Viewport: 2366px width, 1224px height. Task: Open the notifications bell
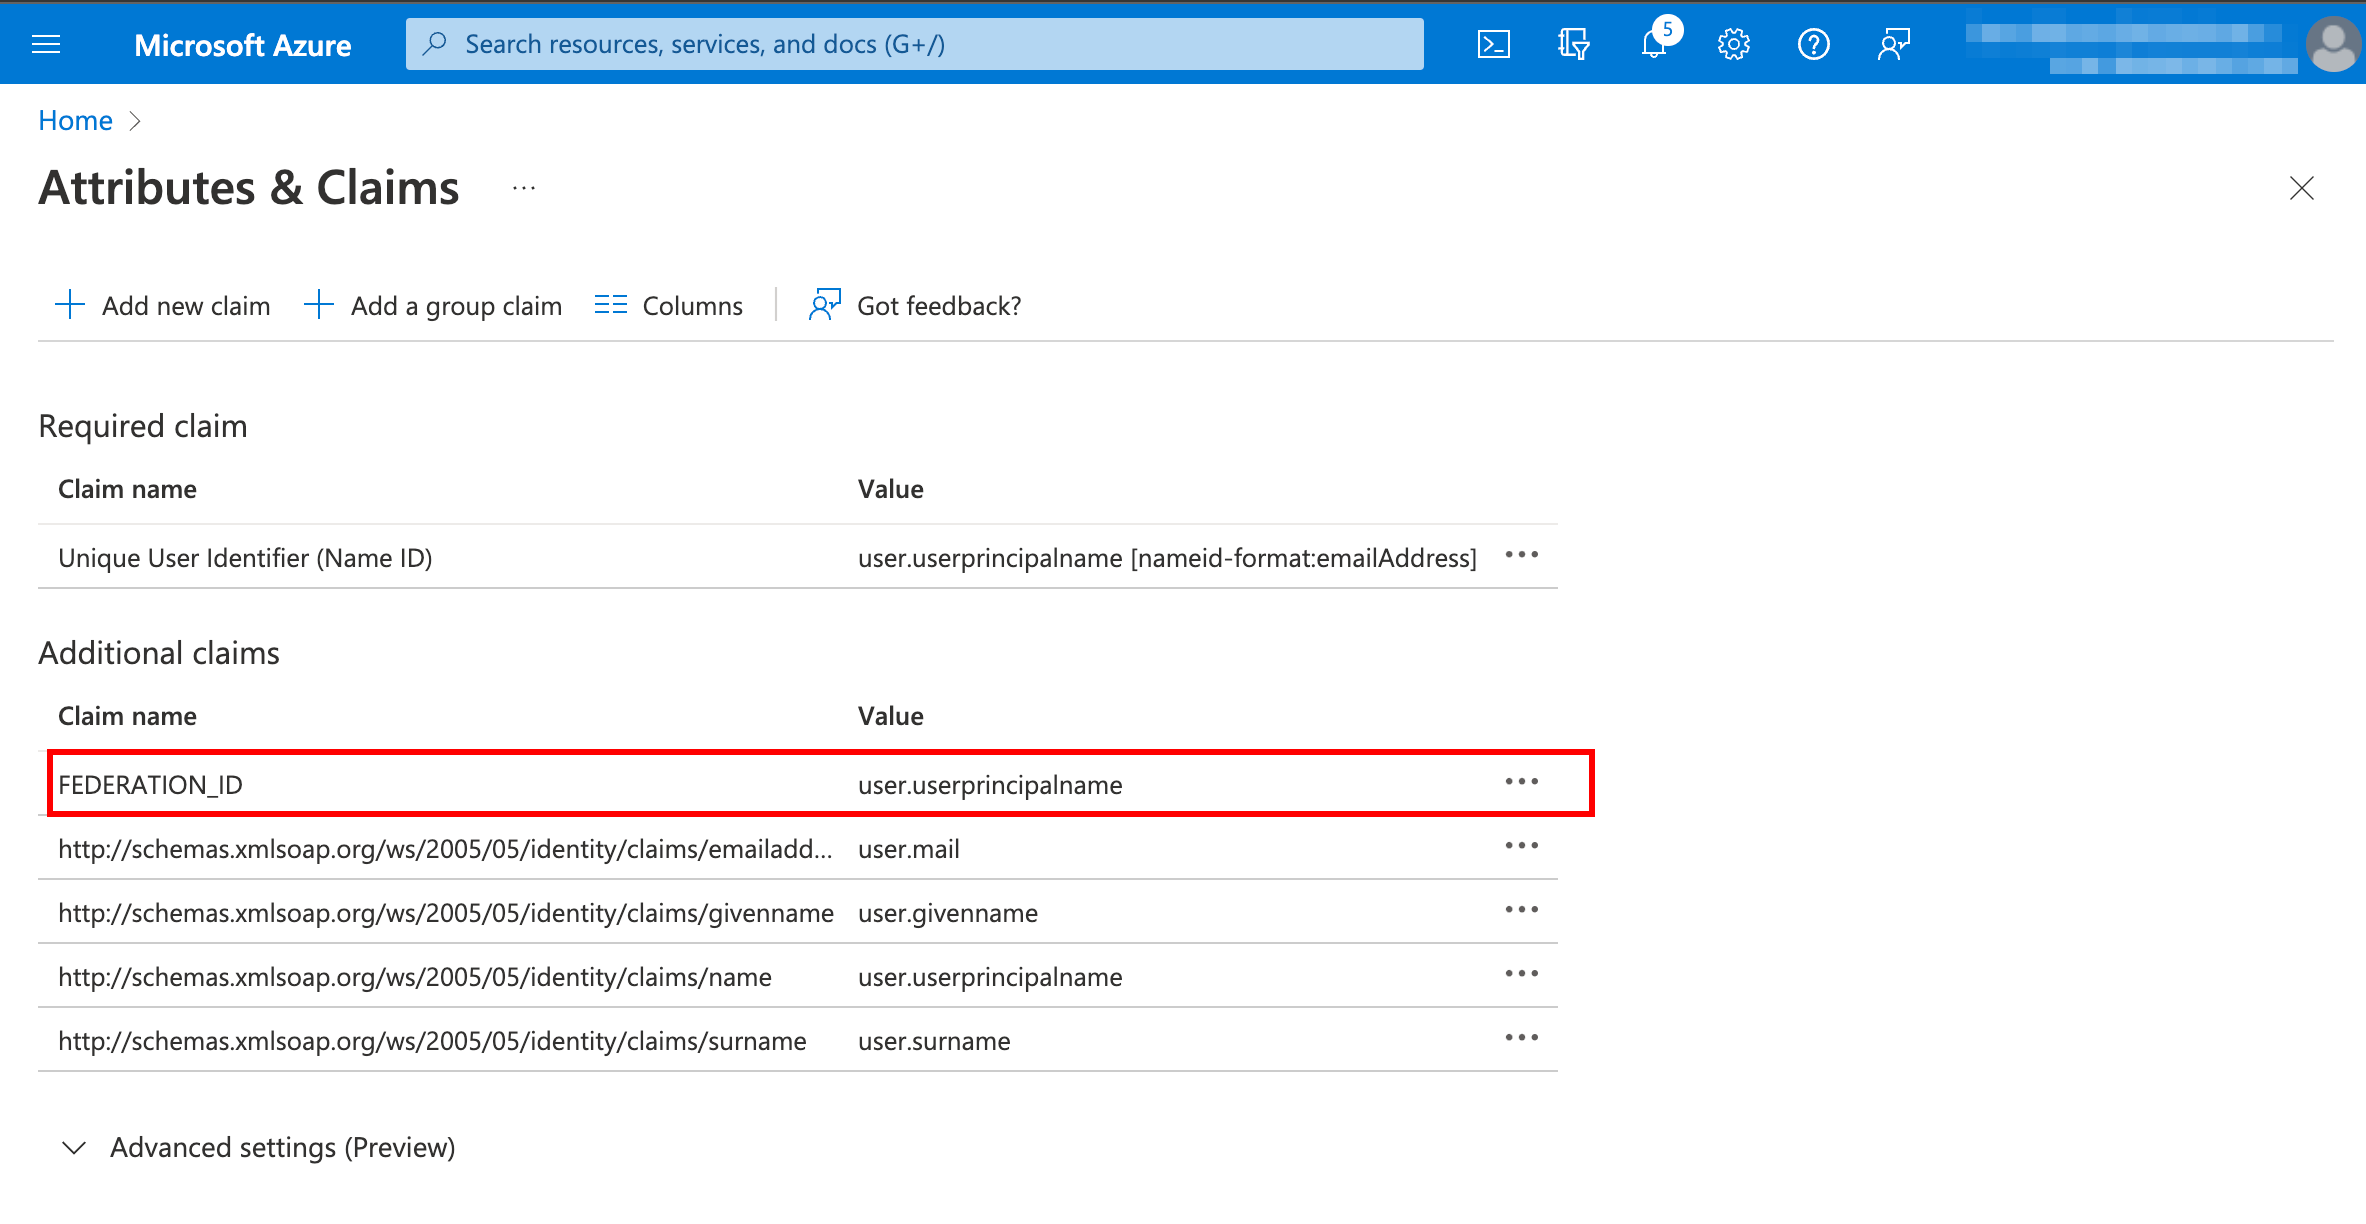click(1655, 43)
